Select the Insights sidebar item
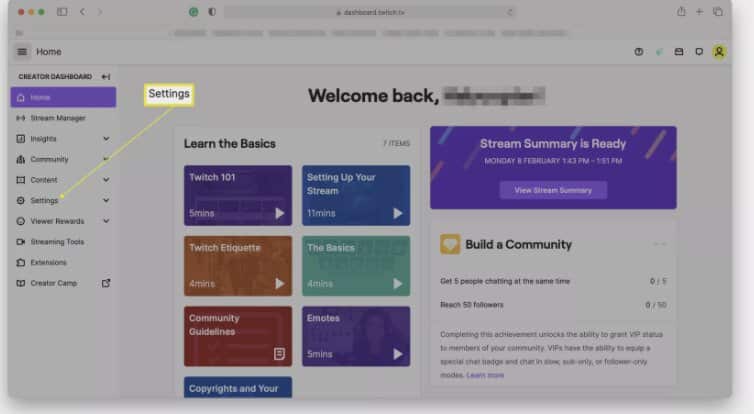 pyautogui.click(x=43, y=138)
